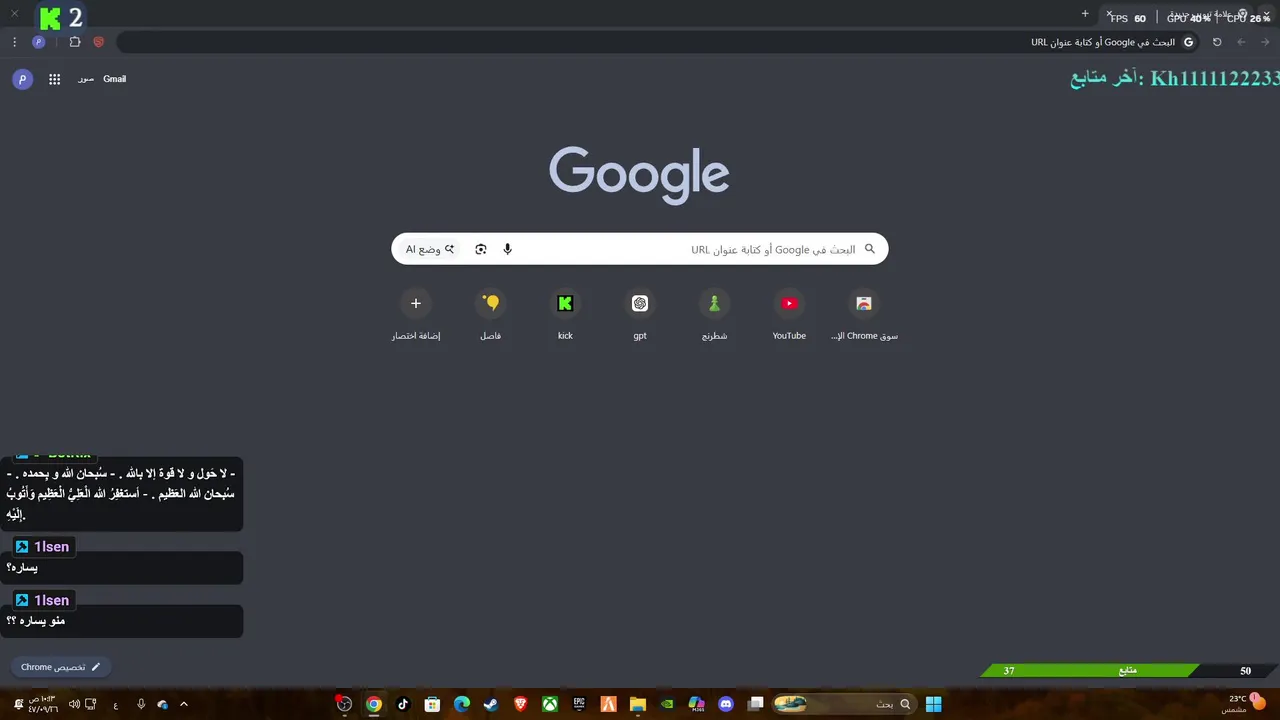Image resolution: width=1280 pixels, height=720 pixels.
Task: Open volume control speaker icon
Action: tap(74, 704)
